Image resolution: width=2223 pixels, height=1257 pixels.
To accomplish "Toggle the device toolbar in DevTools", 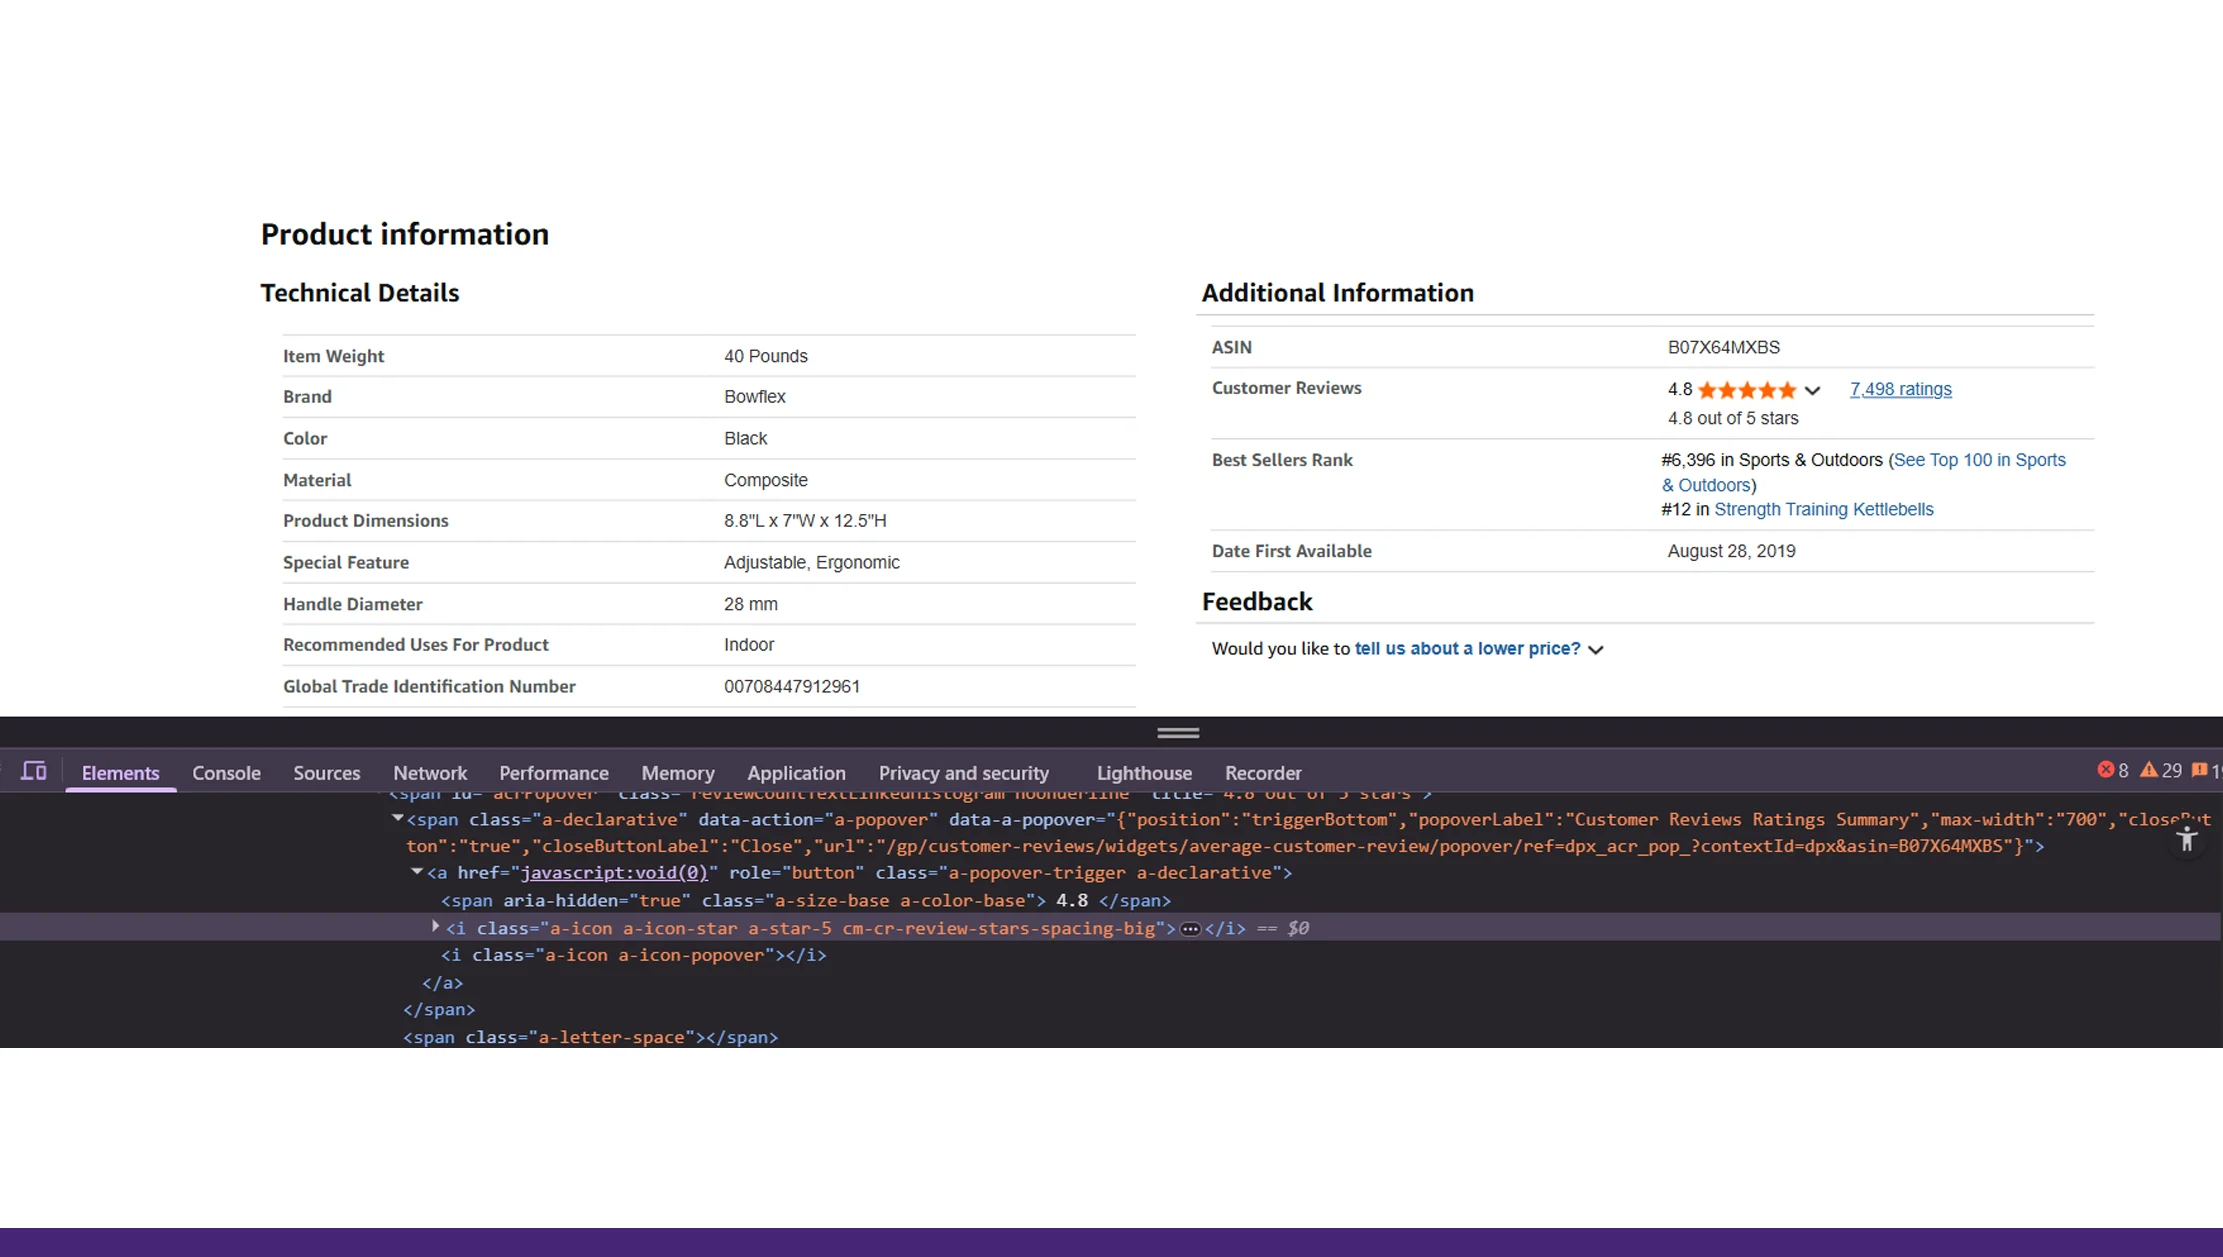I will (33, 771).
